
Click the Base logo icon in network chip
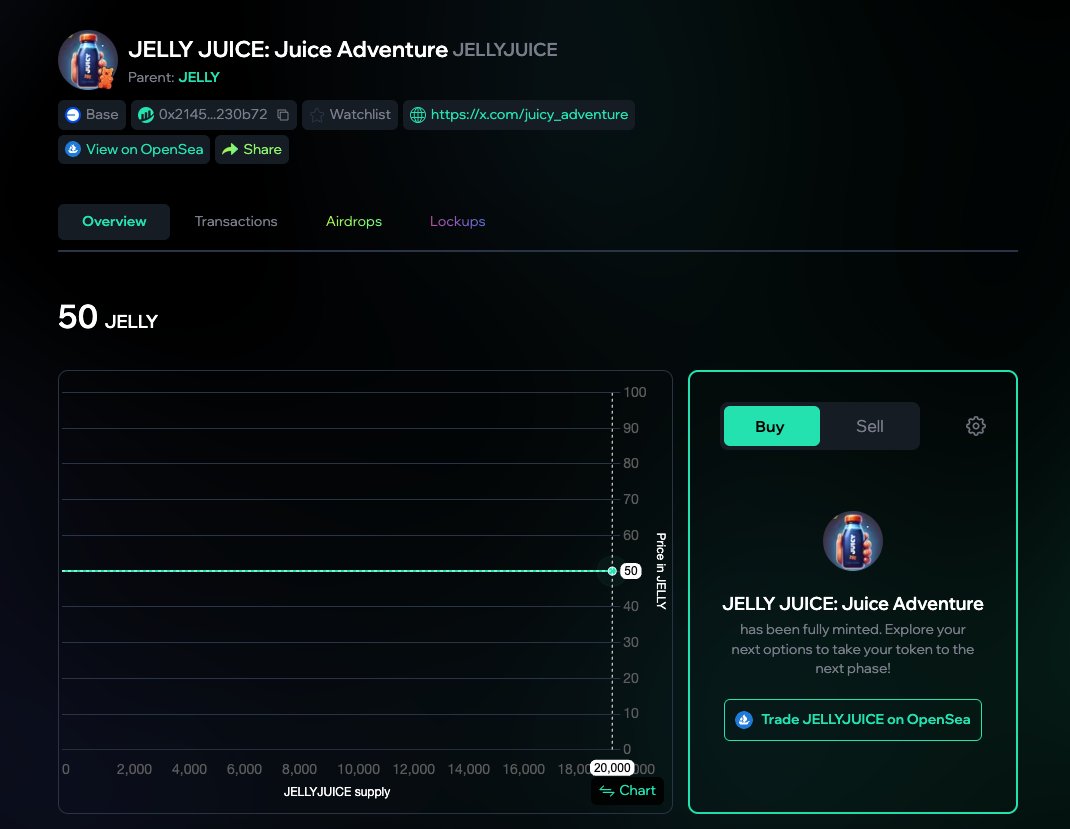pos(72,115)
